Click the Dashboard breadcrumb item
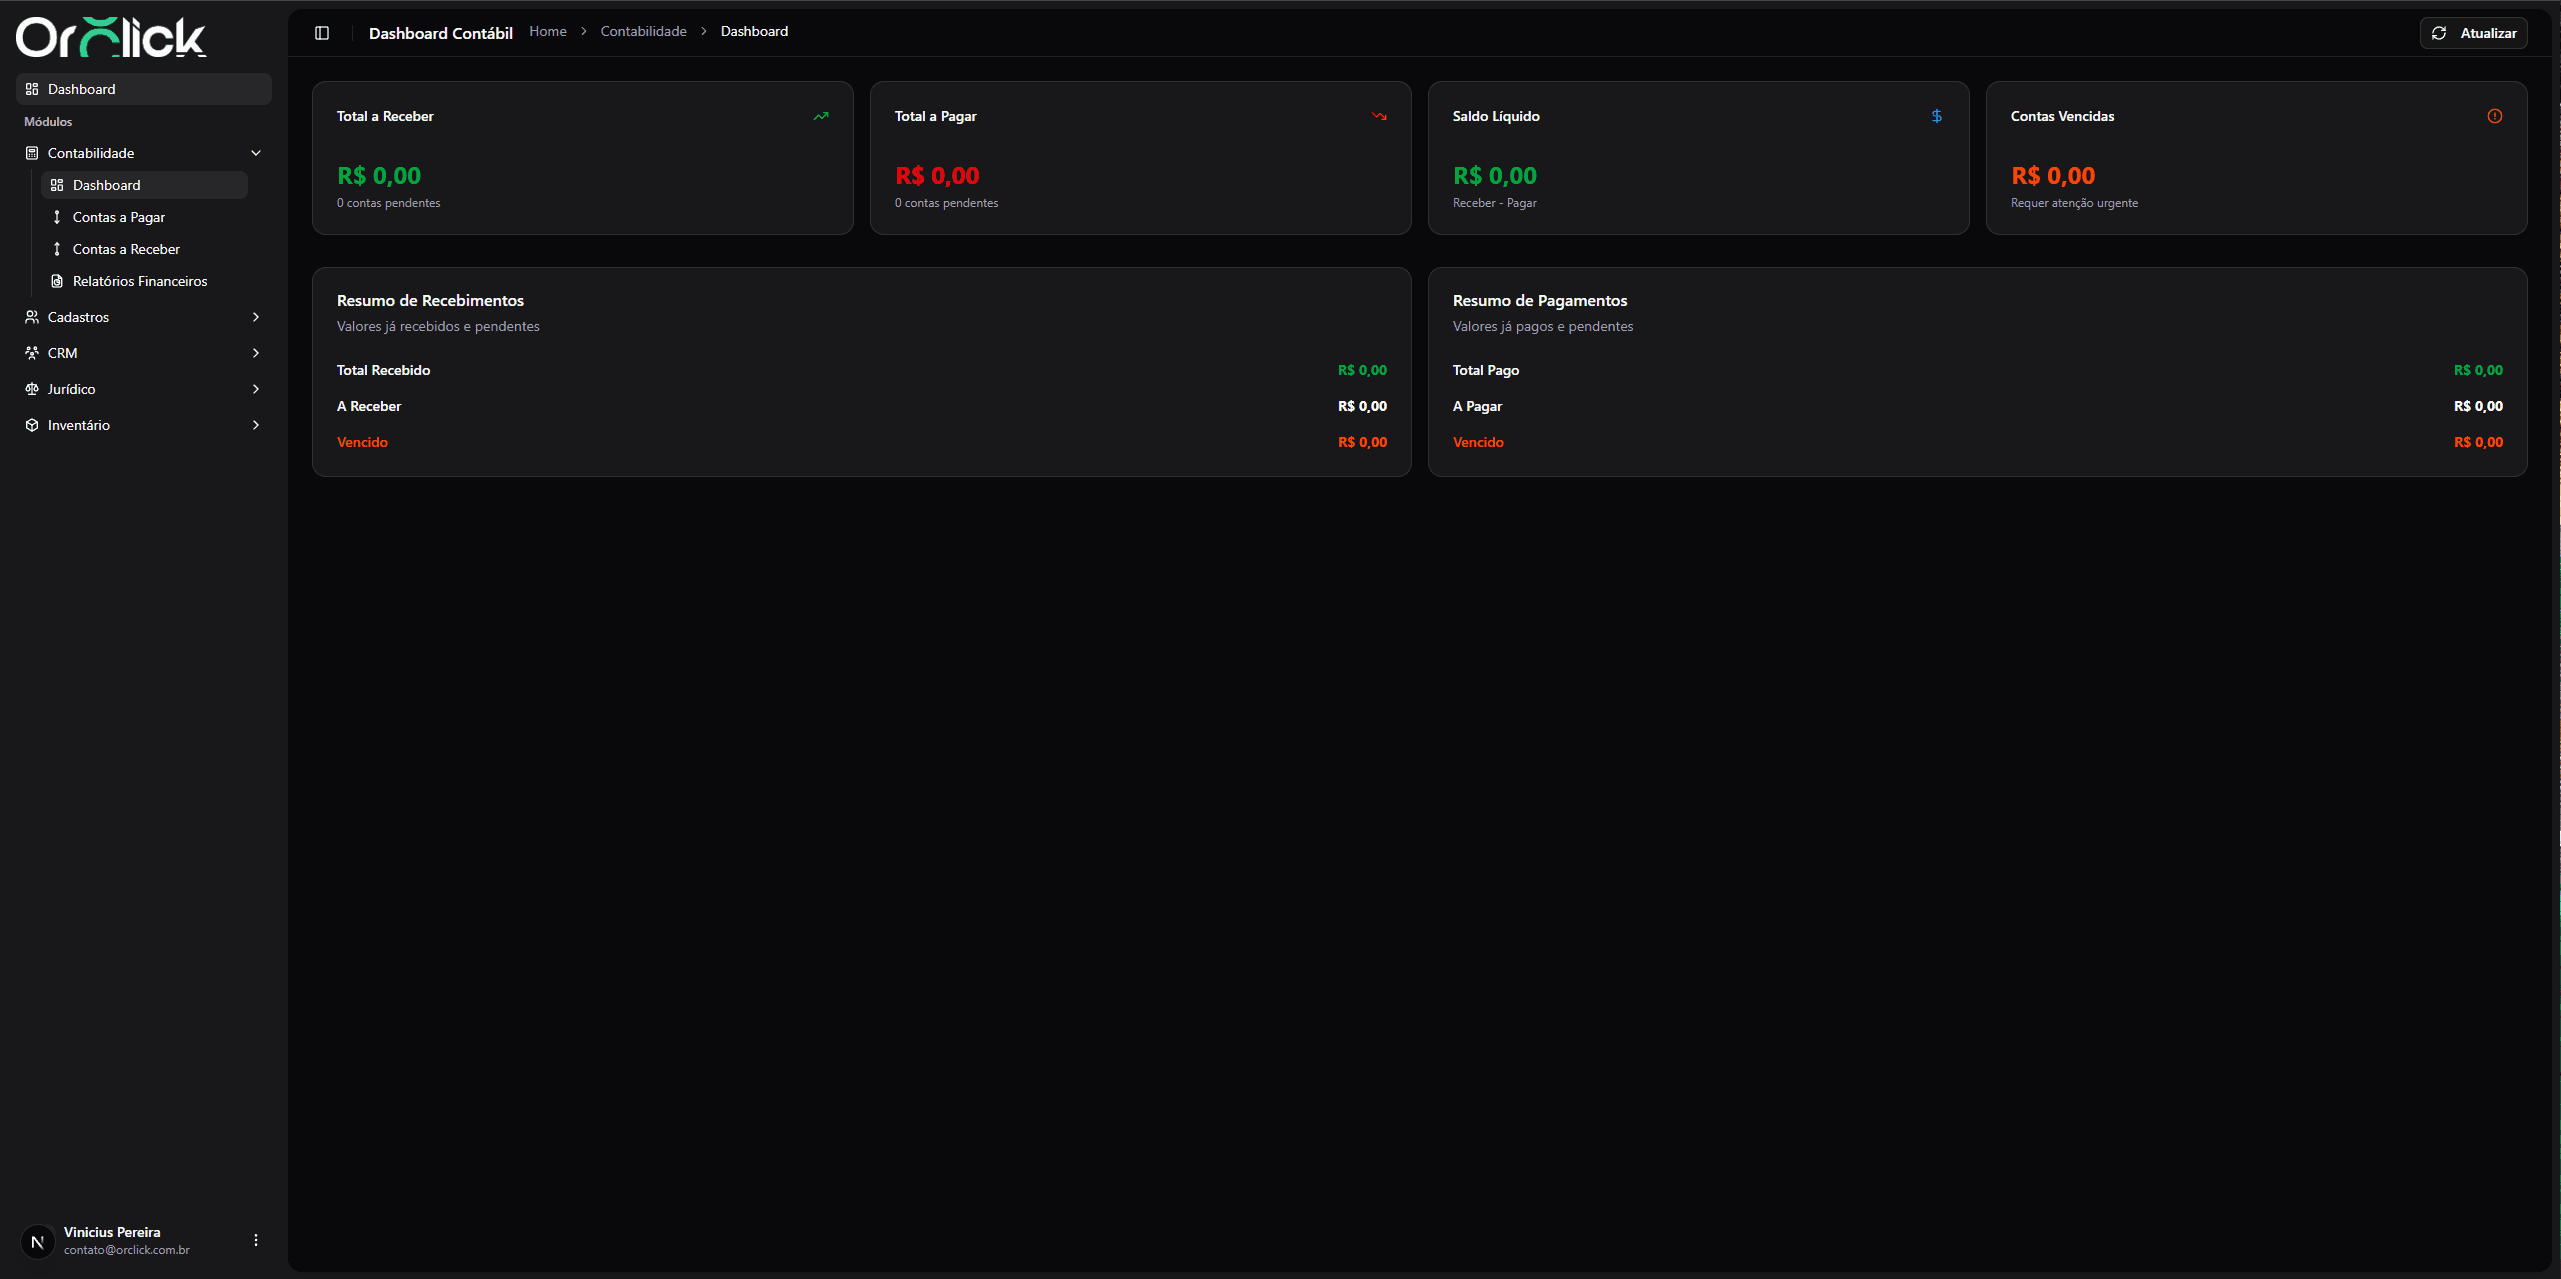This screenshot has width=2561, height=1279. coord(754,31)
